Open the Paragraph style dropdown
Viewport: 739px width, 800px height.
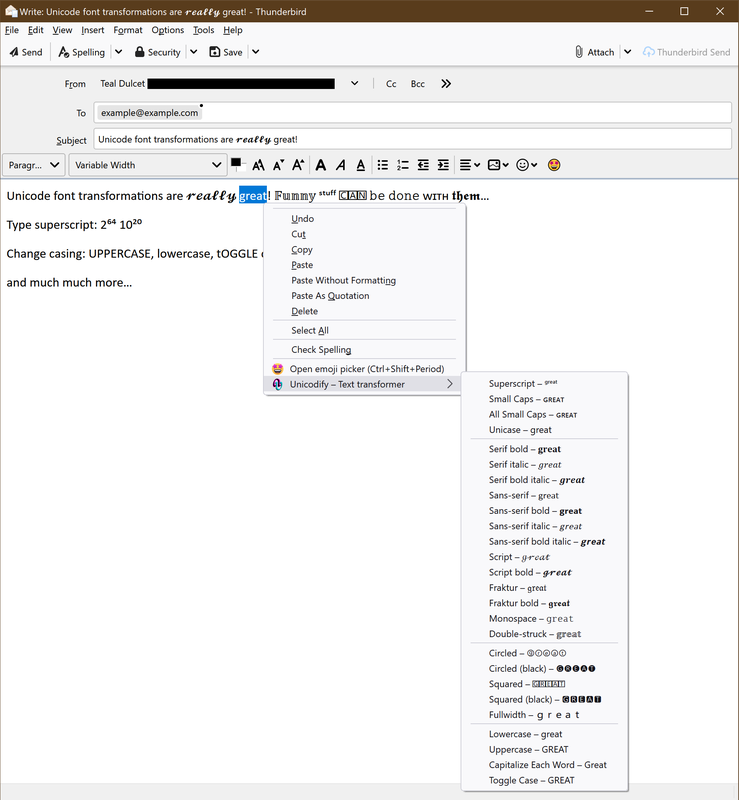tap(34, 165)
